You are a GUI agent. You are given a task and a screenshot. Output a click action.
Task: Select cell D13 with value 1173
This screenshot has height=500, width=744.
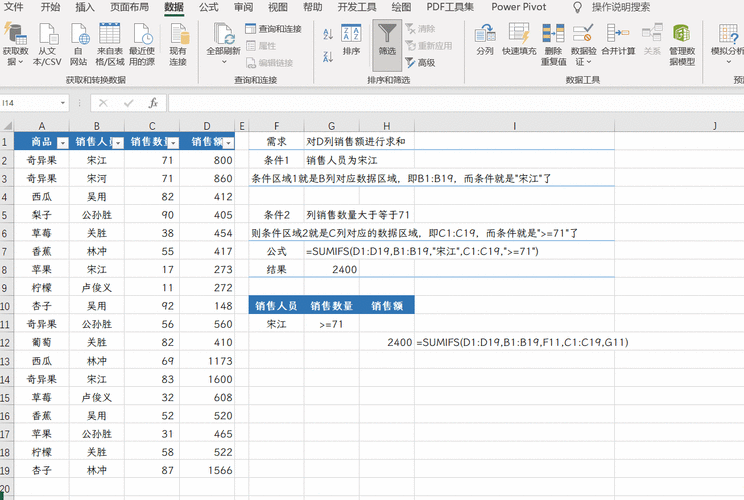(207, 361)
